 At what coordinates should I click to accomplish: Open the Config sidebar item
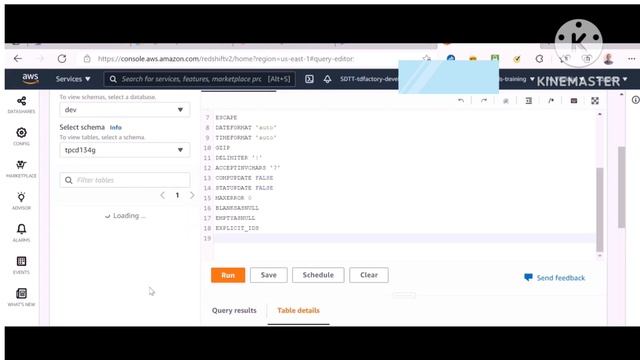[x=21, y=136]
